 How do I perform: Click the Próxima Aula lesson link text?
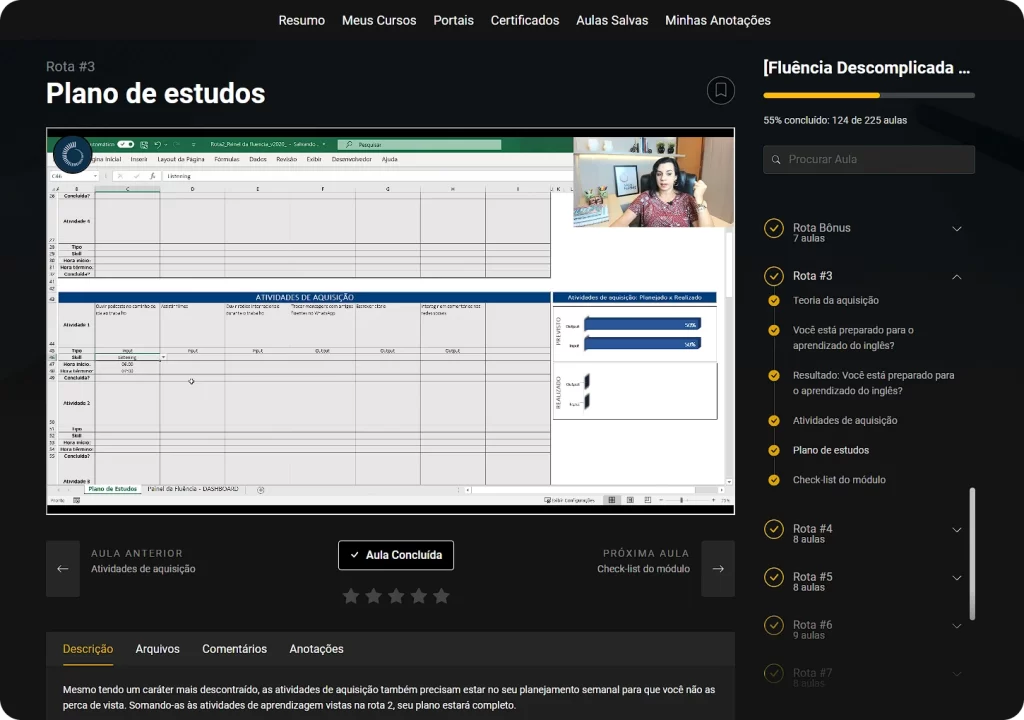coord(643,569)
